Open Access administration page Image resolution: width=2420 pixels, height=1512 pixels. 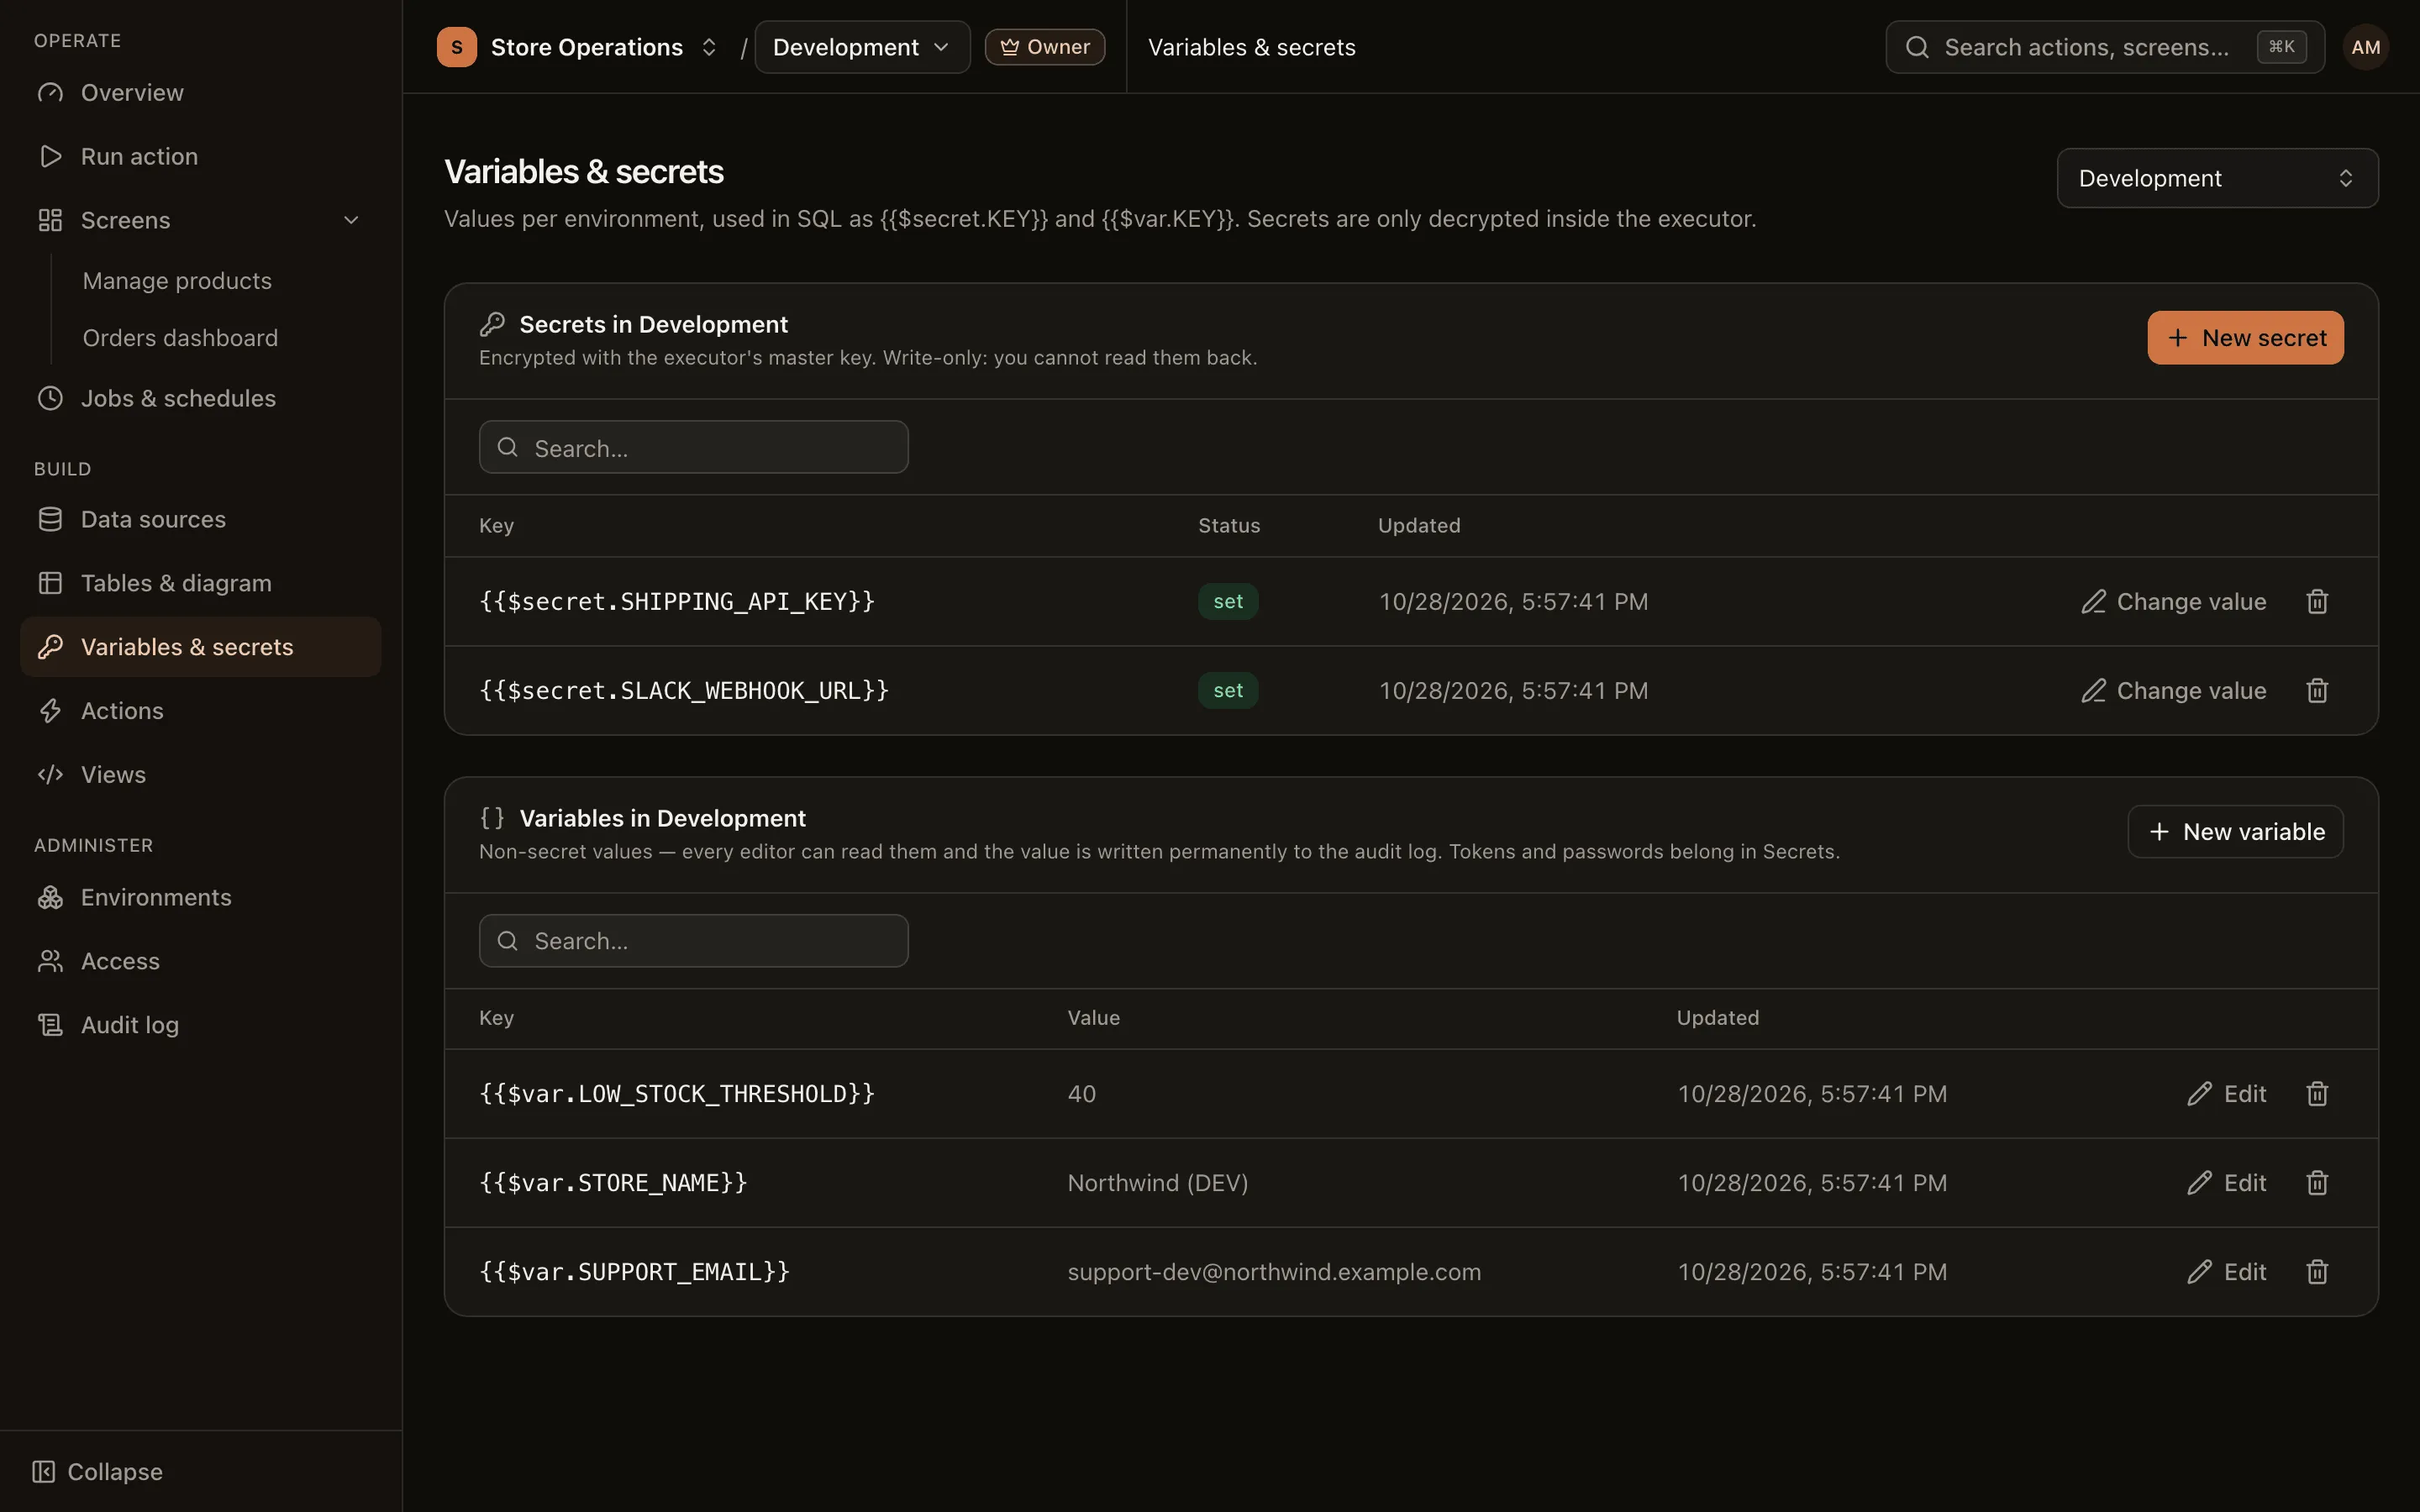point(200,961)
